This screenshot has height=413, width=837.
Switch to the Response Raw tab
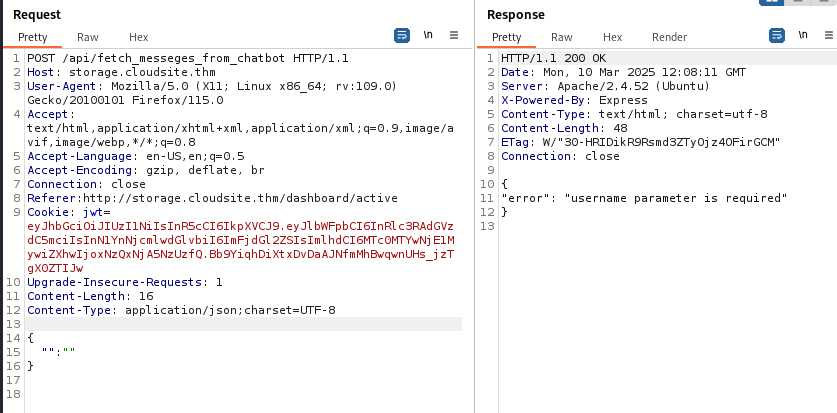[562, 37]
